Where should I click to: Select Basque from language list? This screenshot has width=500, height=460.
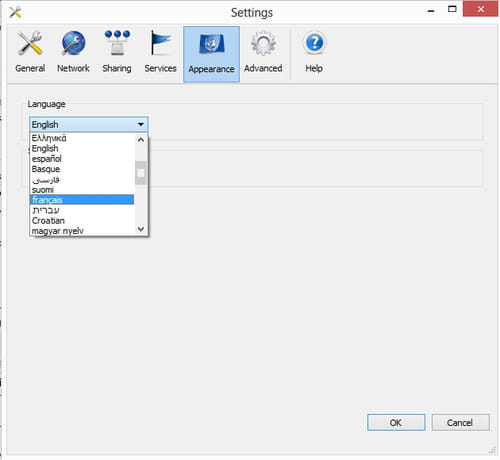click(x=82, y=169)
